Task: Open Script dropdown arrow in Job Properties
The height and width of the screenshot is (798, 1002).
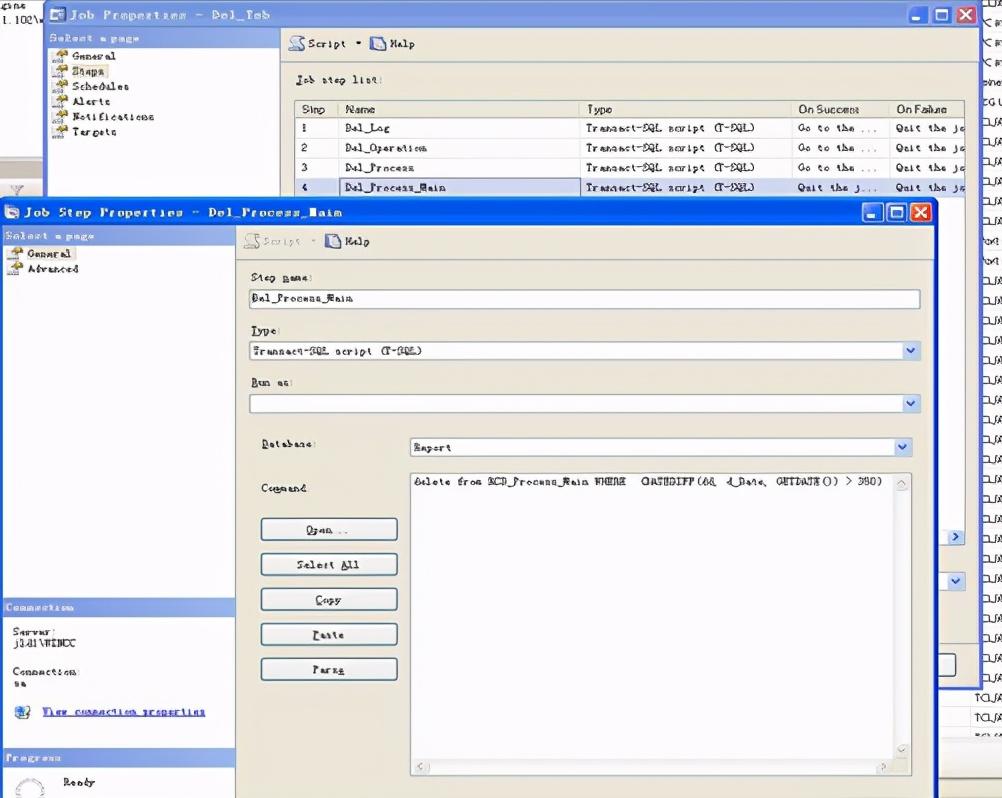Action: pos(358,44)
